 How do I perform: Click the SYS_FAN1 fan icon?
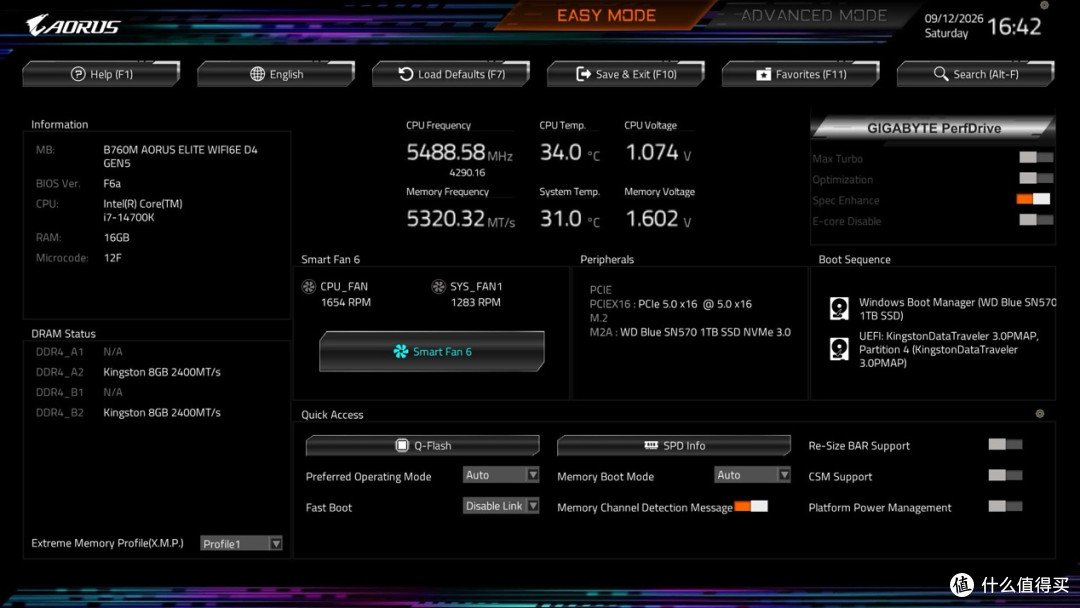tap(438, 286)
